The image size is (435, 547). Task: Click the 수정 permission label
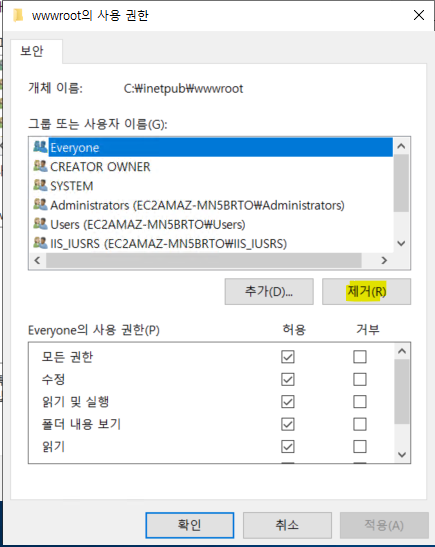click(53, 379)
